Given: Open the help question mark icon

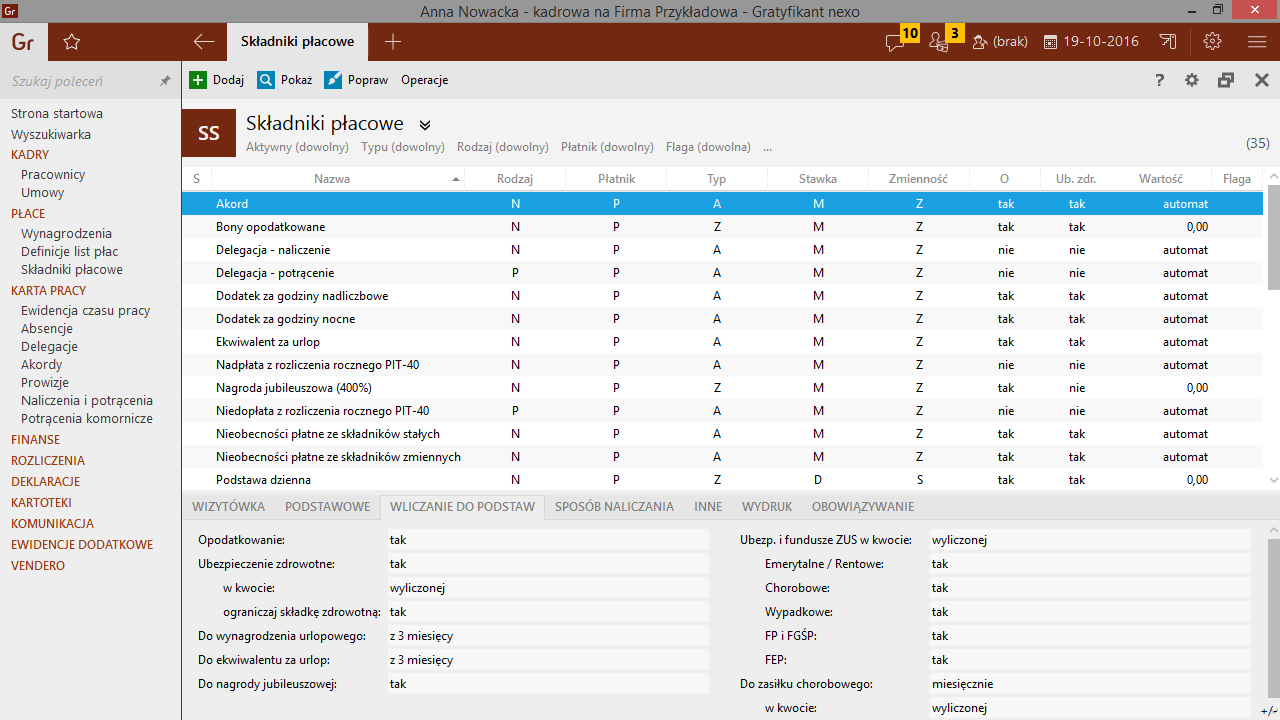Looking at the screenshot, I should point(1160,80).
